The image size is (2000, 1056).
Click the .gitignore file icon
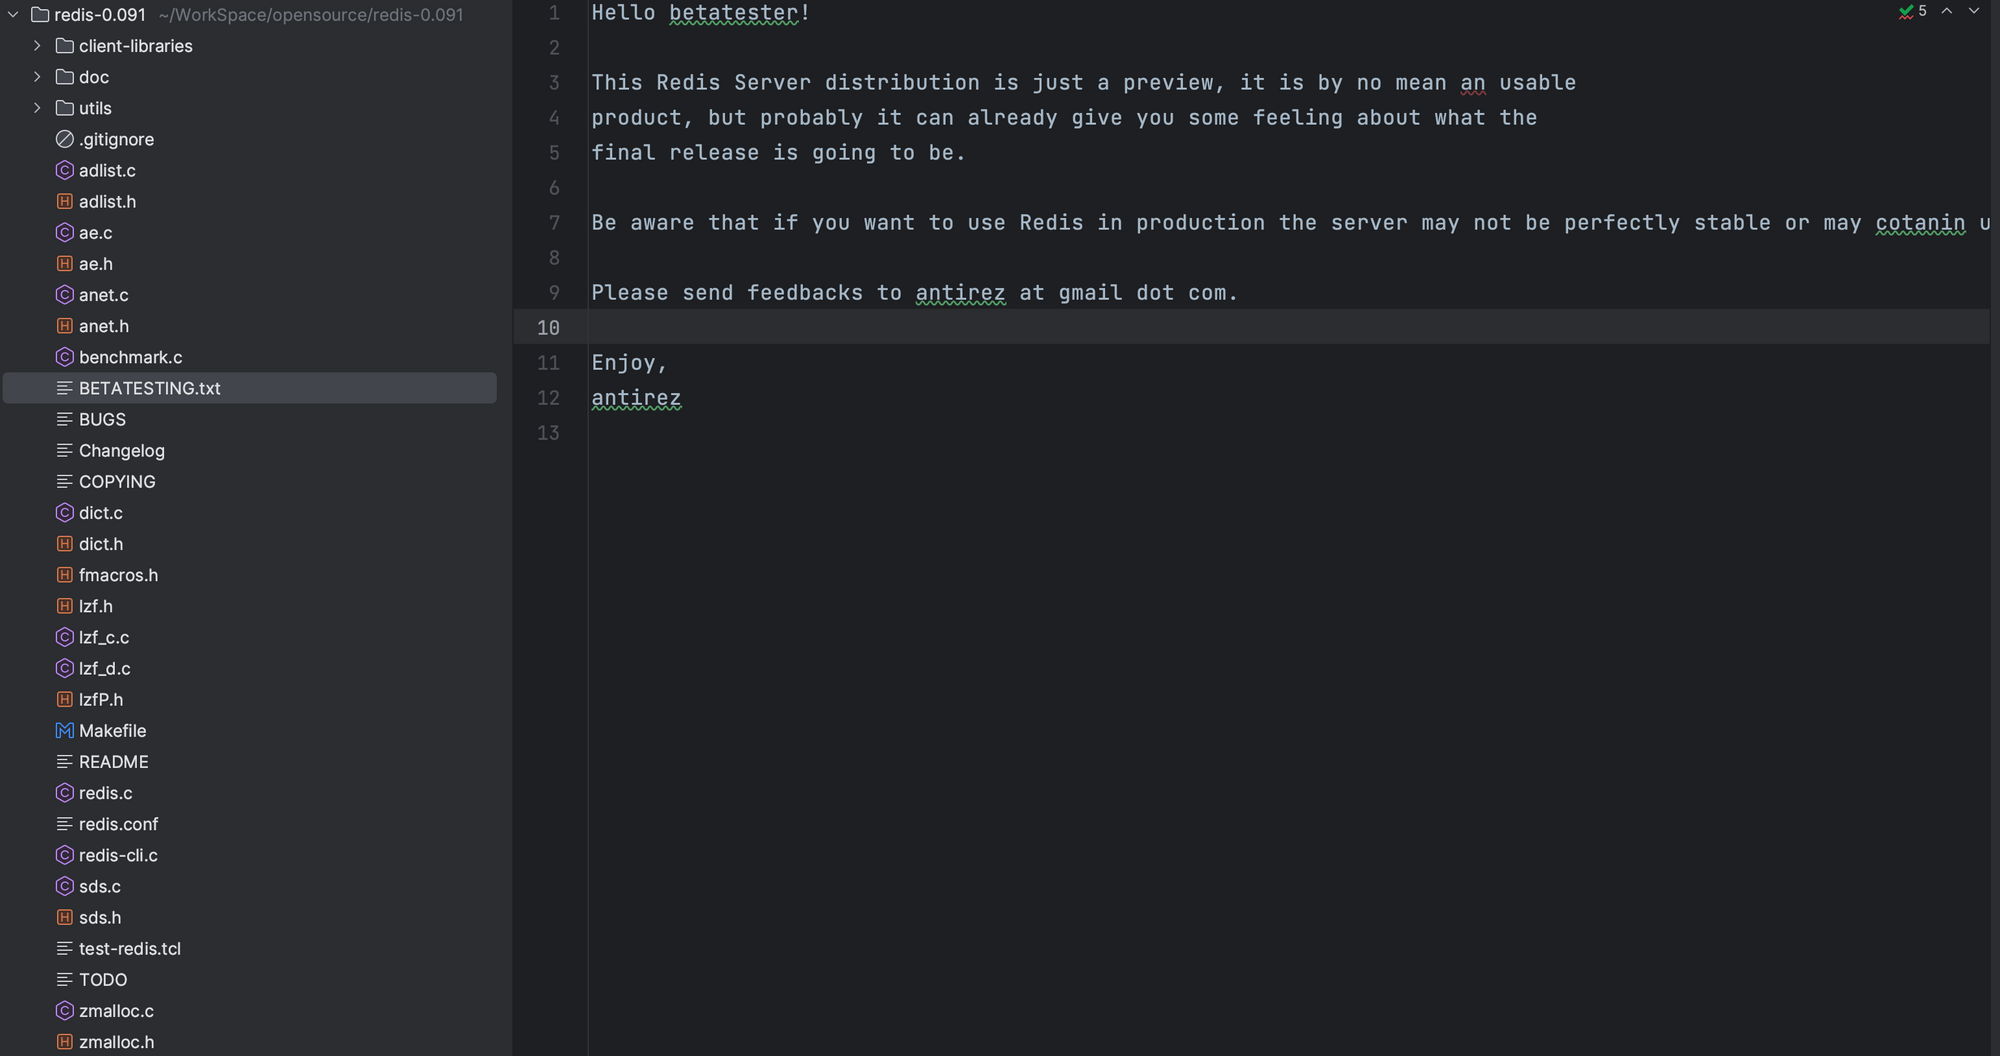tap(65, 139)
